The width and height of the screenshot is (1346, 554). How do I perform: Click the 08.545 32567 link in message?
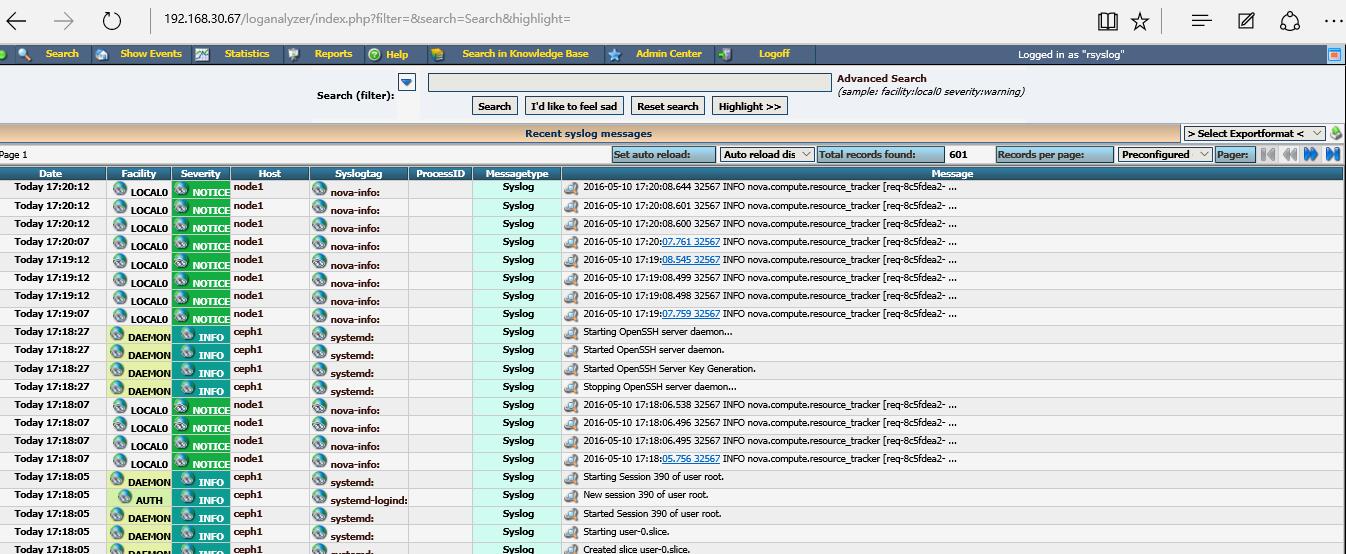691,260
